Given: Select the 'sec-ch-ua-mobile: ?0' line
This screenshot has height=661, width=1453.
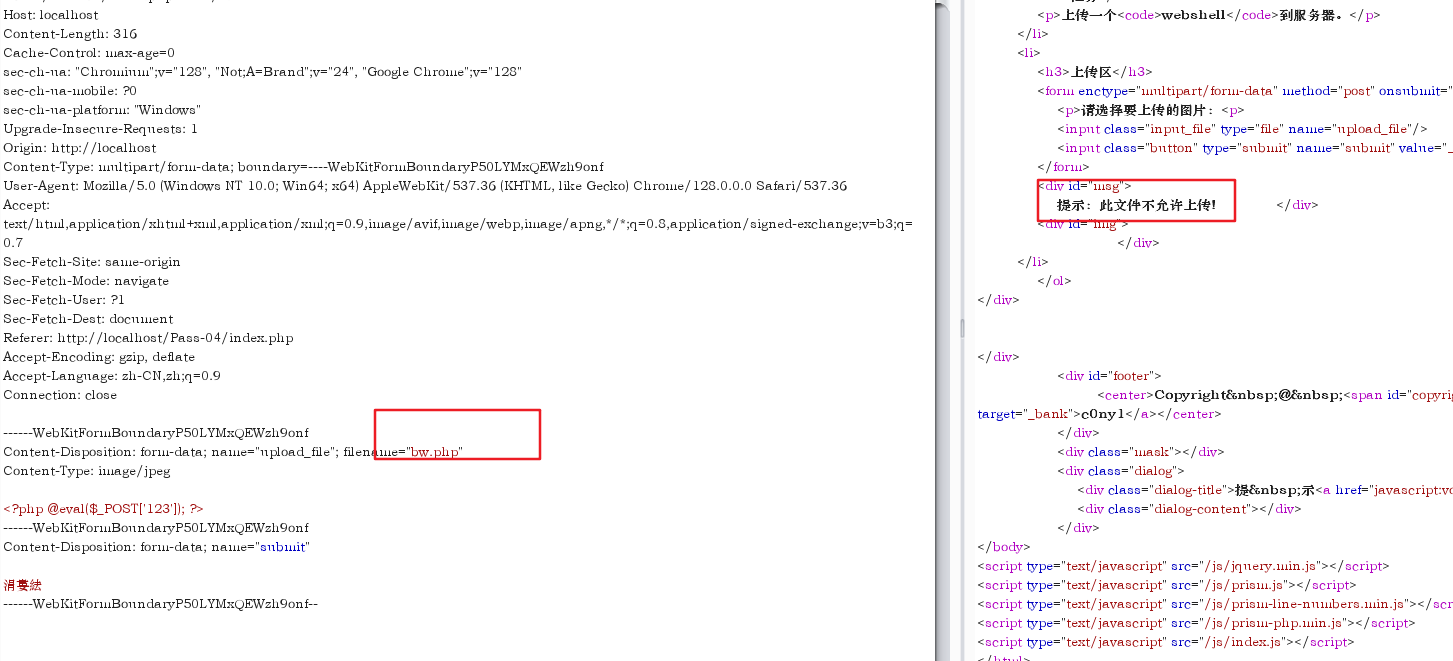Looking at the screenshot, I should pos(70,91).
